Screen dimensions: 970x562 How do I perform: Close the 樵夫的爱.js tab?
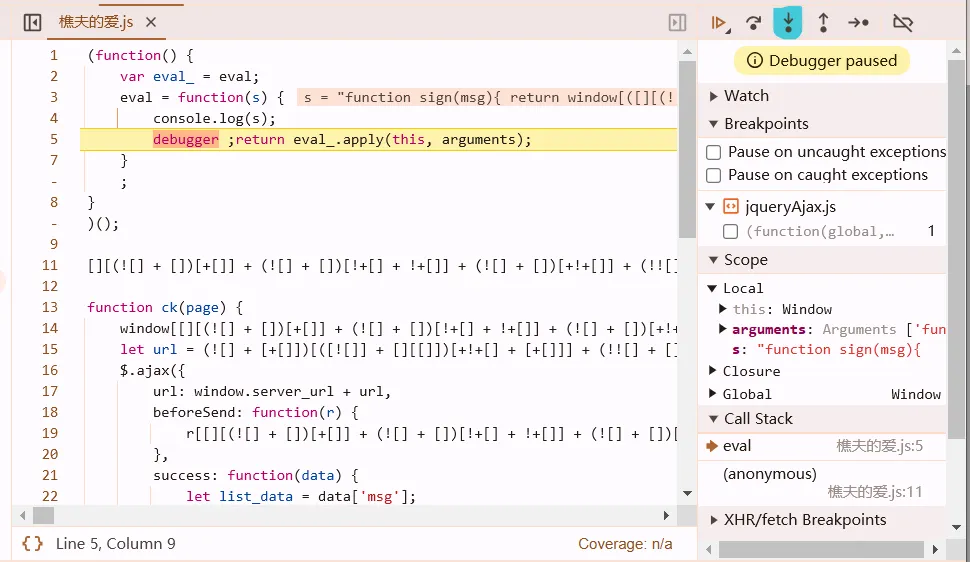point(151,23)
